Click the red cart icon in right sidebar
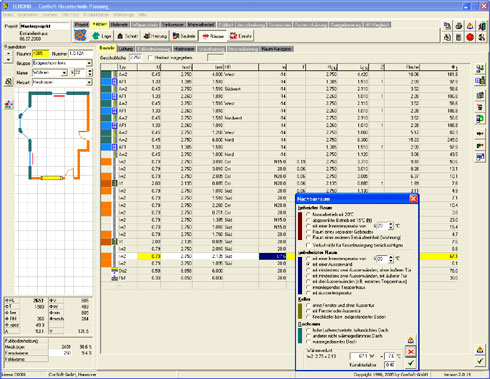Image resolution: width=490 pixels, height=379 pixels. tap(480, 107)
